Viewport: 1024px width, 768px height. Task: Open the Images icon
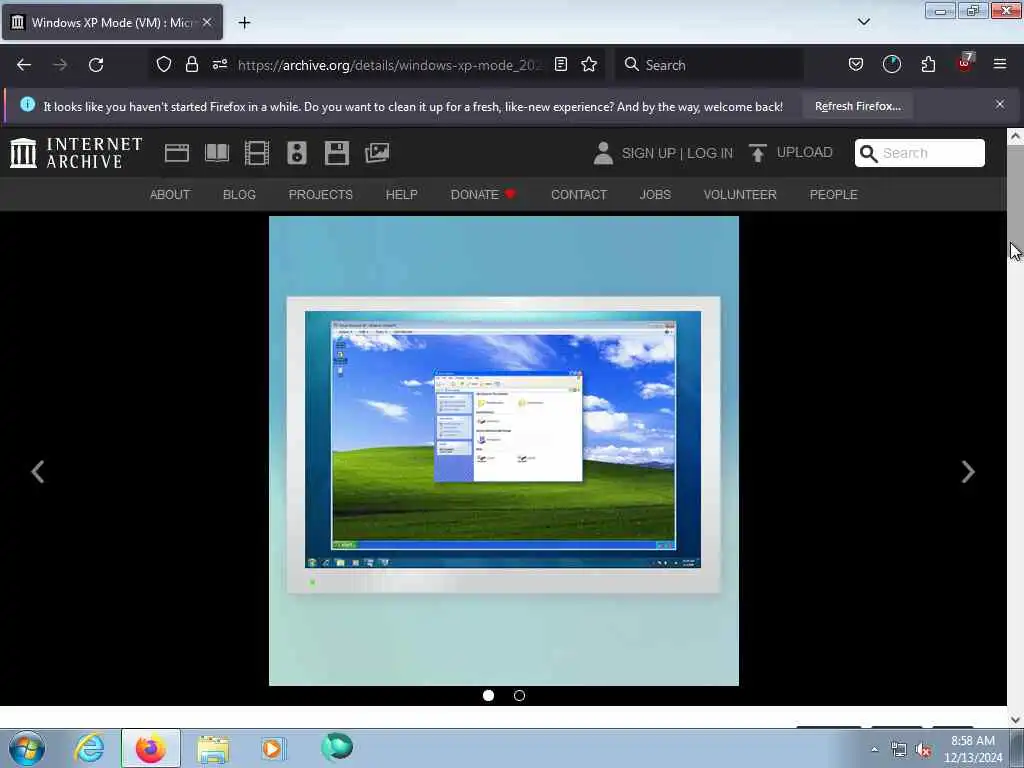click(x=377, y=153)
